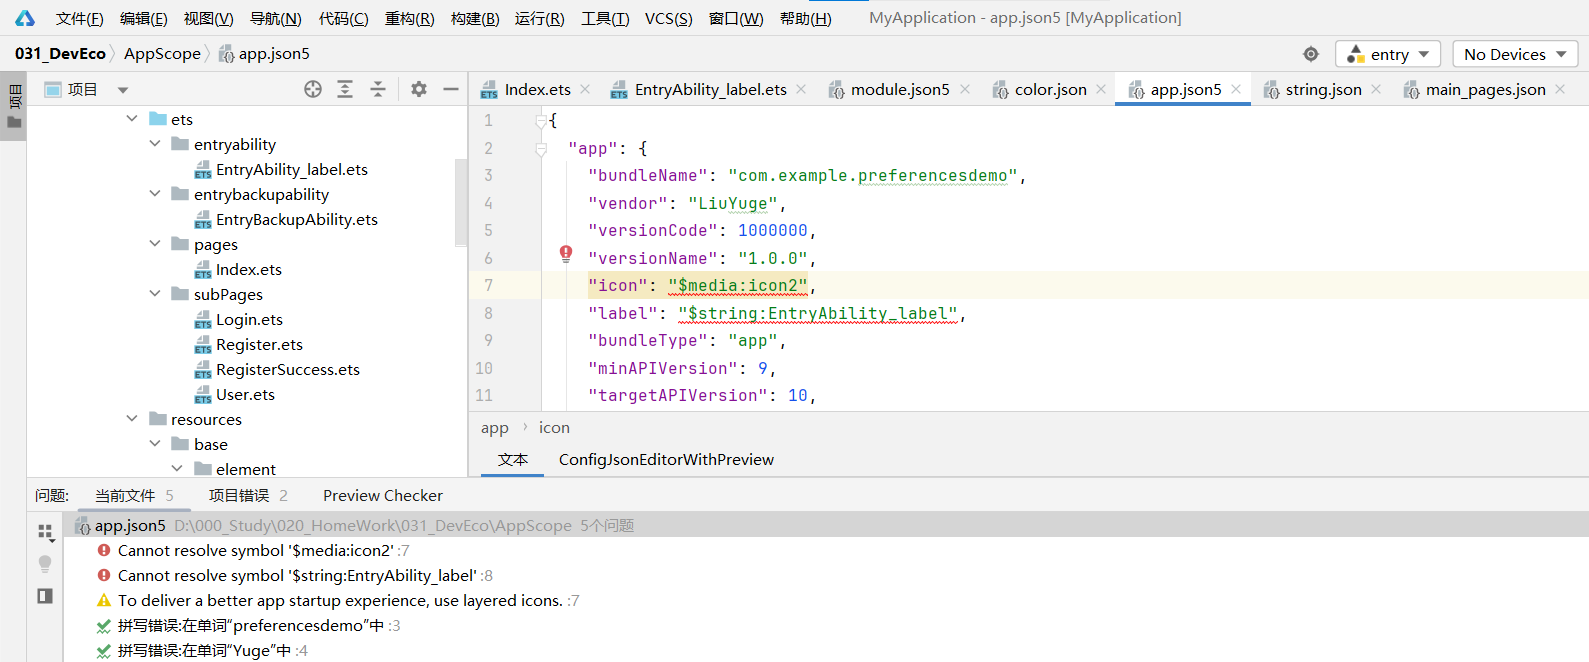Close the Index.ets editor tab
Image resolution: width=1589 pixels, height=662 pixels.
585,89
